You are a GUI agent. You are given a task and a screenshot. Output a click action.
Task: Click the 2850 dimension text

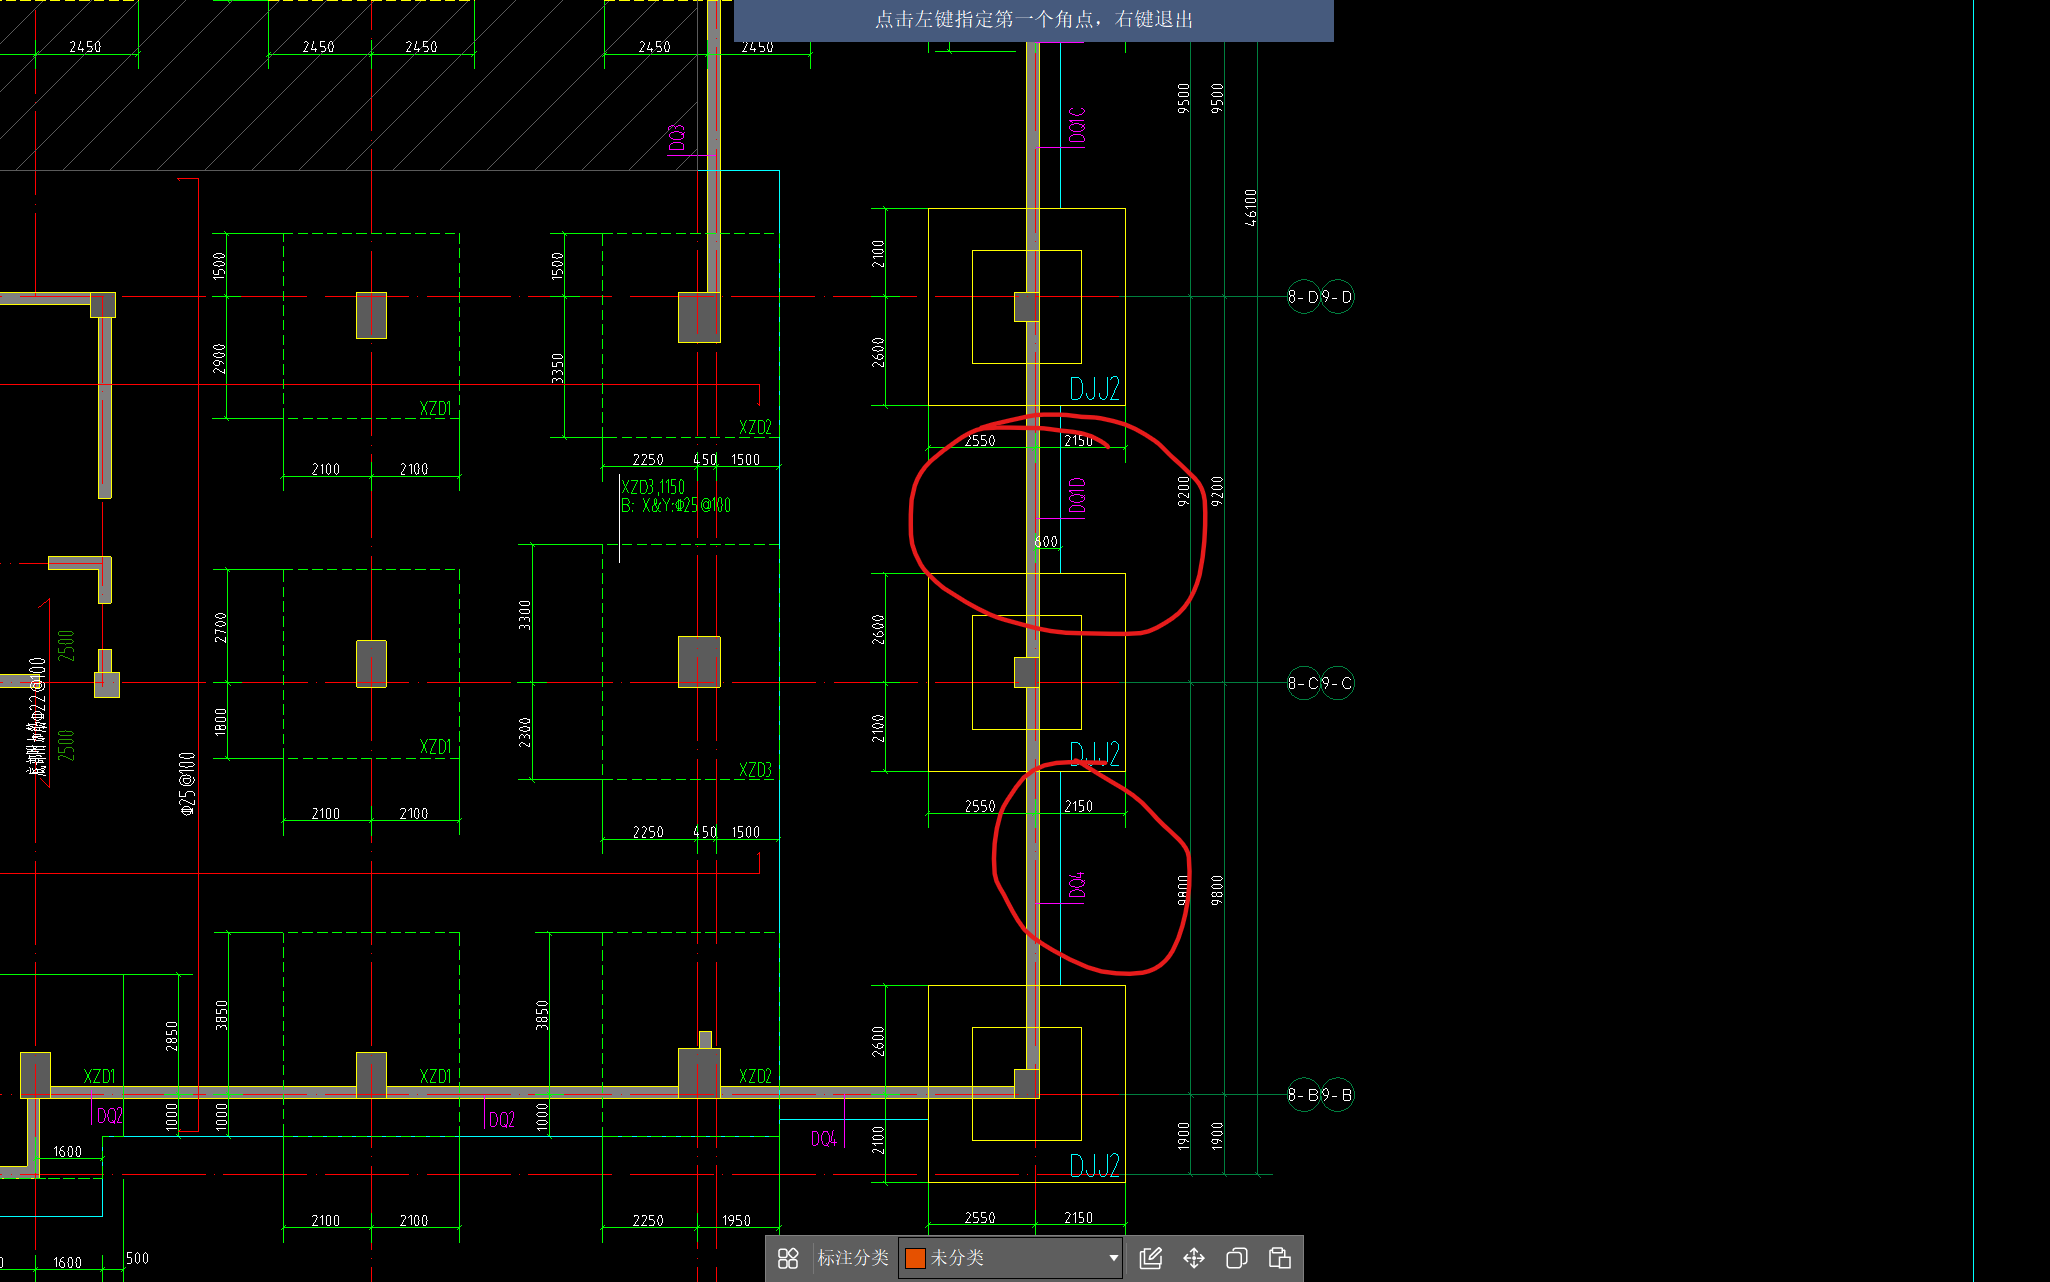tap(172, 1036)
